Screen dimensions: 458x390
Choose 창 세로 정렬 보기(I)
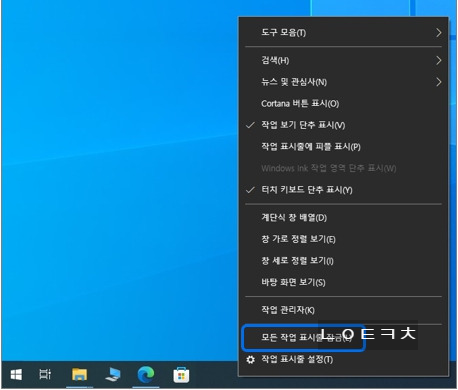(x=343, y=261)
